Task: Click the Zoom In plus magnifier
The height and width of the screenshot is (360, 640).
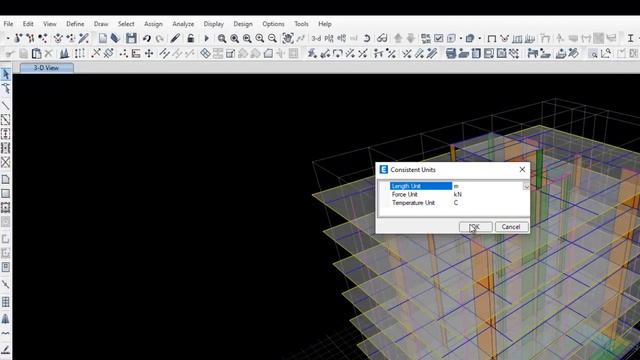Action: coord(260,38)
